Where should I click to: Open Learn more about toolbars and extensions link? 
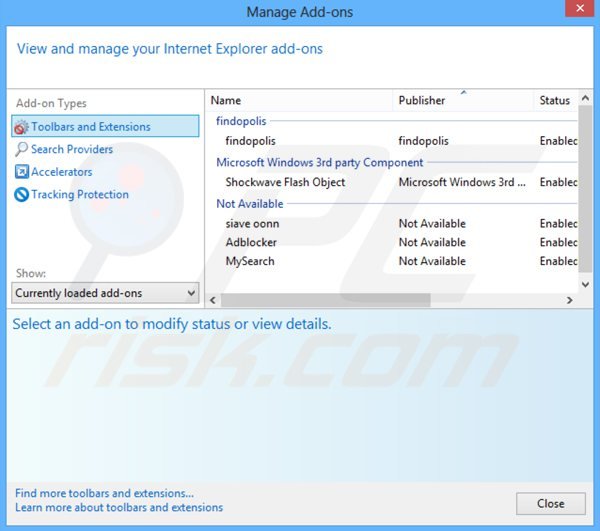point(119,507)
